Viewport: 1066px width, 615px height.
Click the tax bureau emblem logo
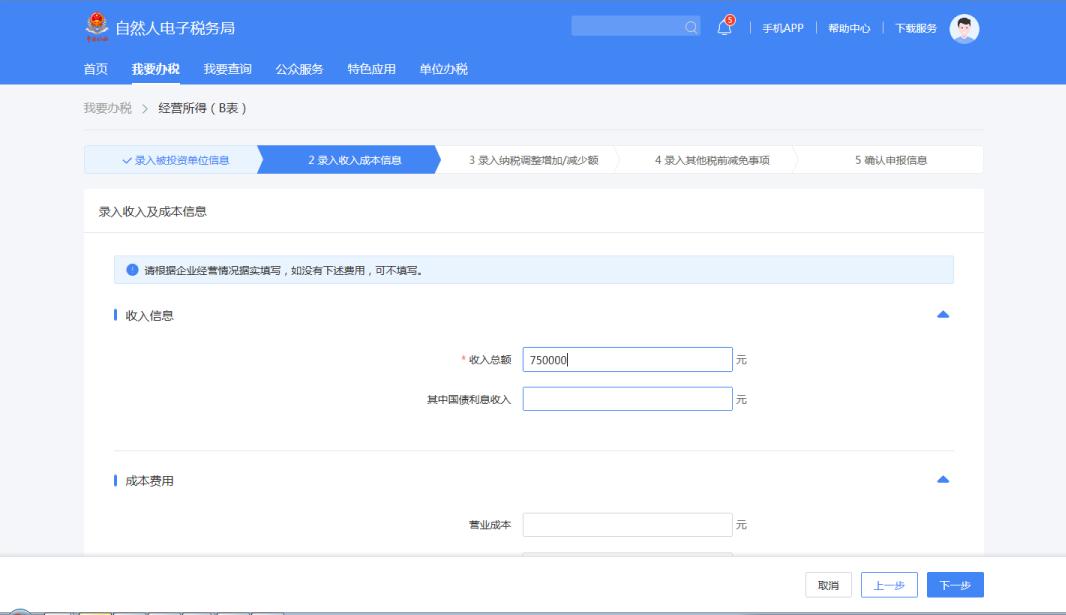coord(95,27)
